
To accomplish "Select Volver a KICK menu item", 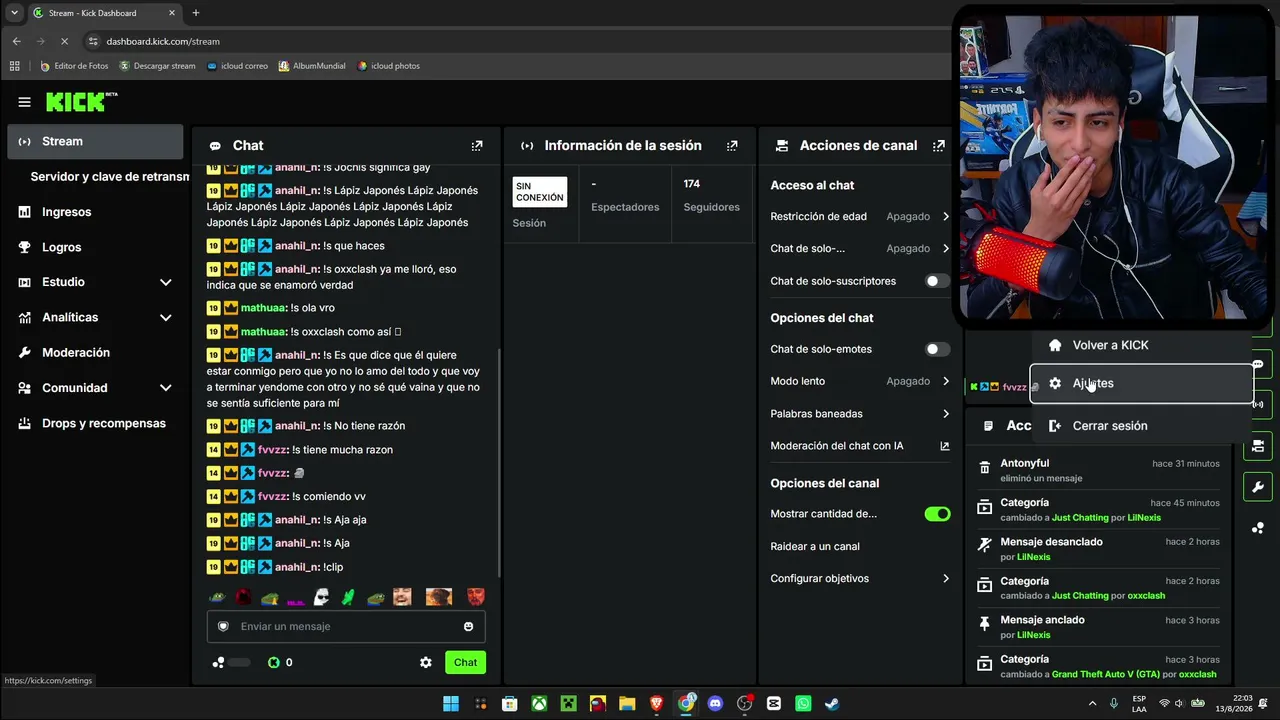I will [x=1142, y=345].
